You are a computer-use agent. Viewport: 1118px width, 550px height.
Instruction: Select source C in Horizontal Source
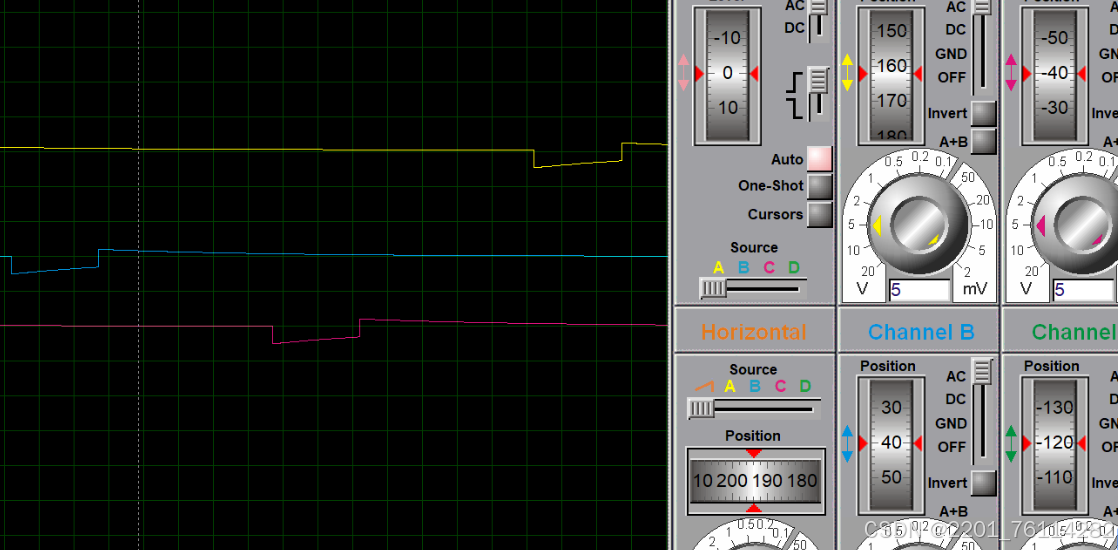(x=780, y=386)
